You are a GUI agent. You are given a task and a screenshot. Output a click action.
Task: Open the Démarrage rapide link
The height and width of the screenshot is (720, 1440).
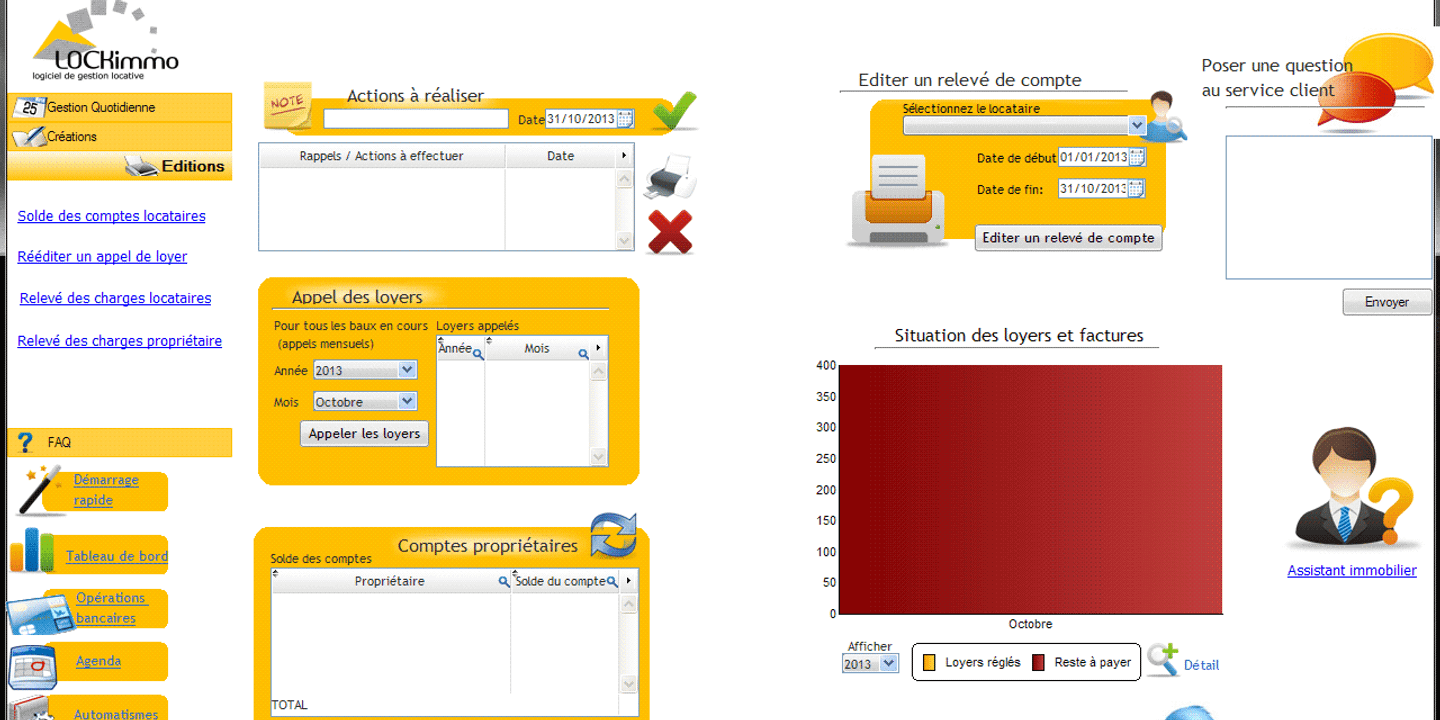pos(106,490)
